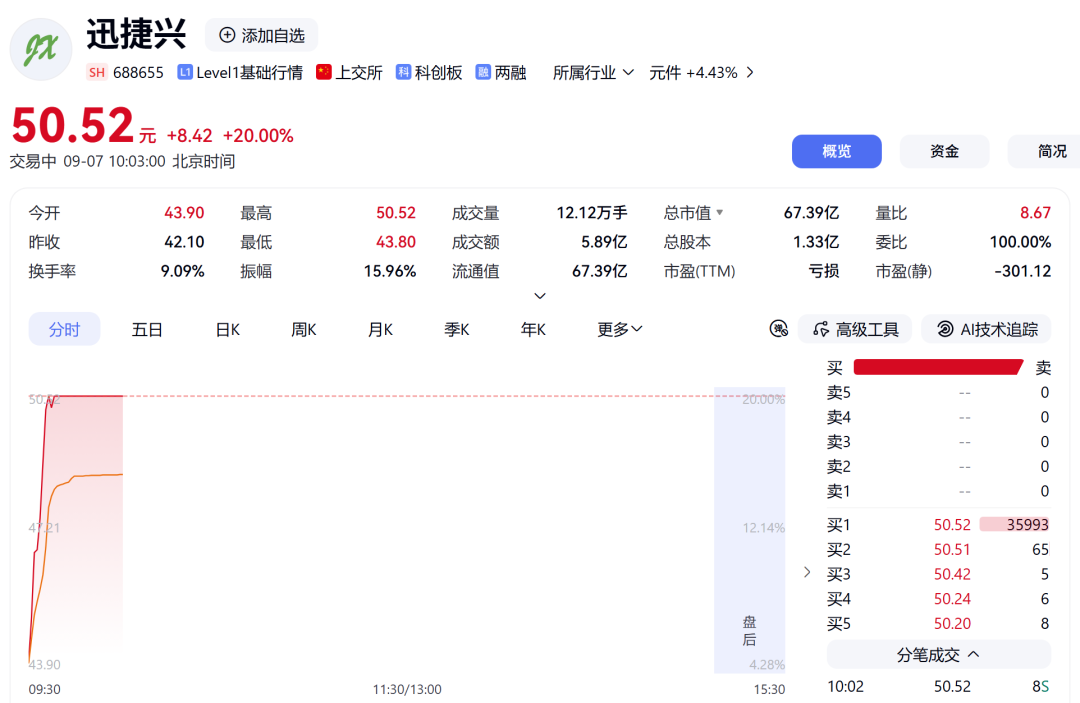
Task: Click the 昨收 value 42.10
Action: [x=184, y=242]
